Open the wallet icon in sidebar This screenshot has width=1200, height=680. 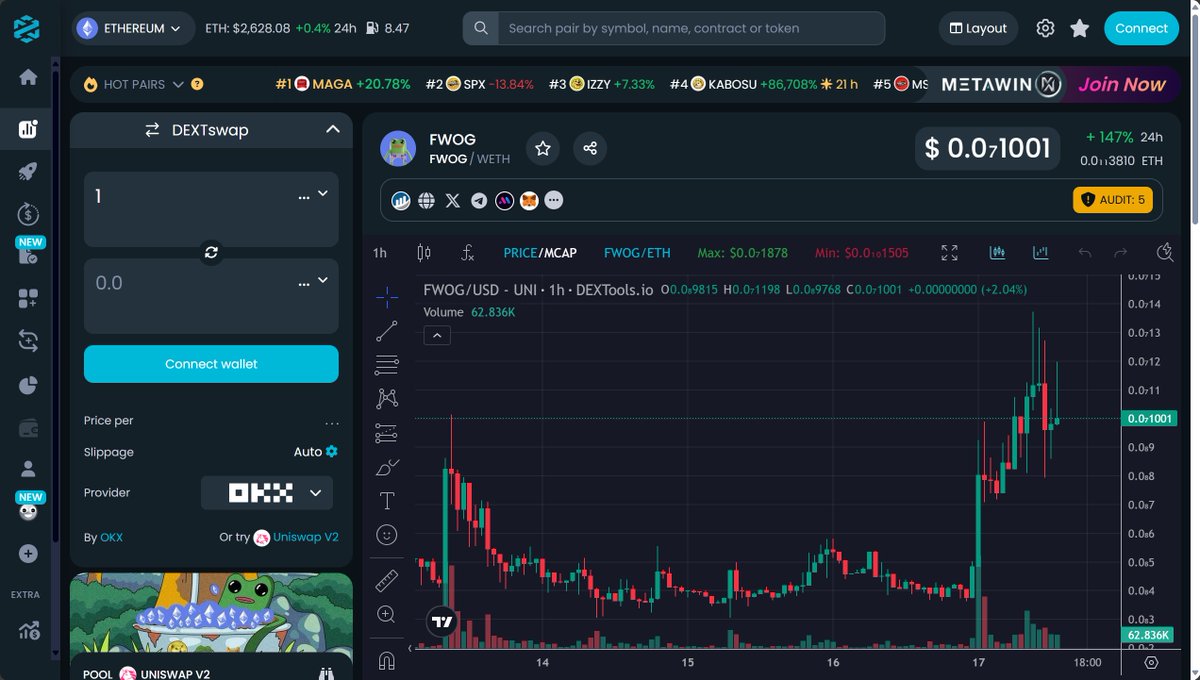click(x=28, y=428)
